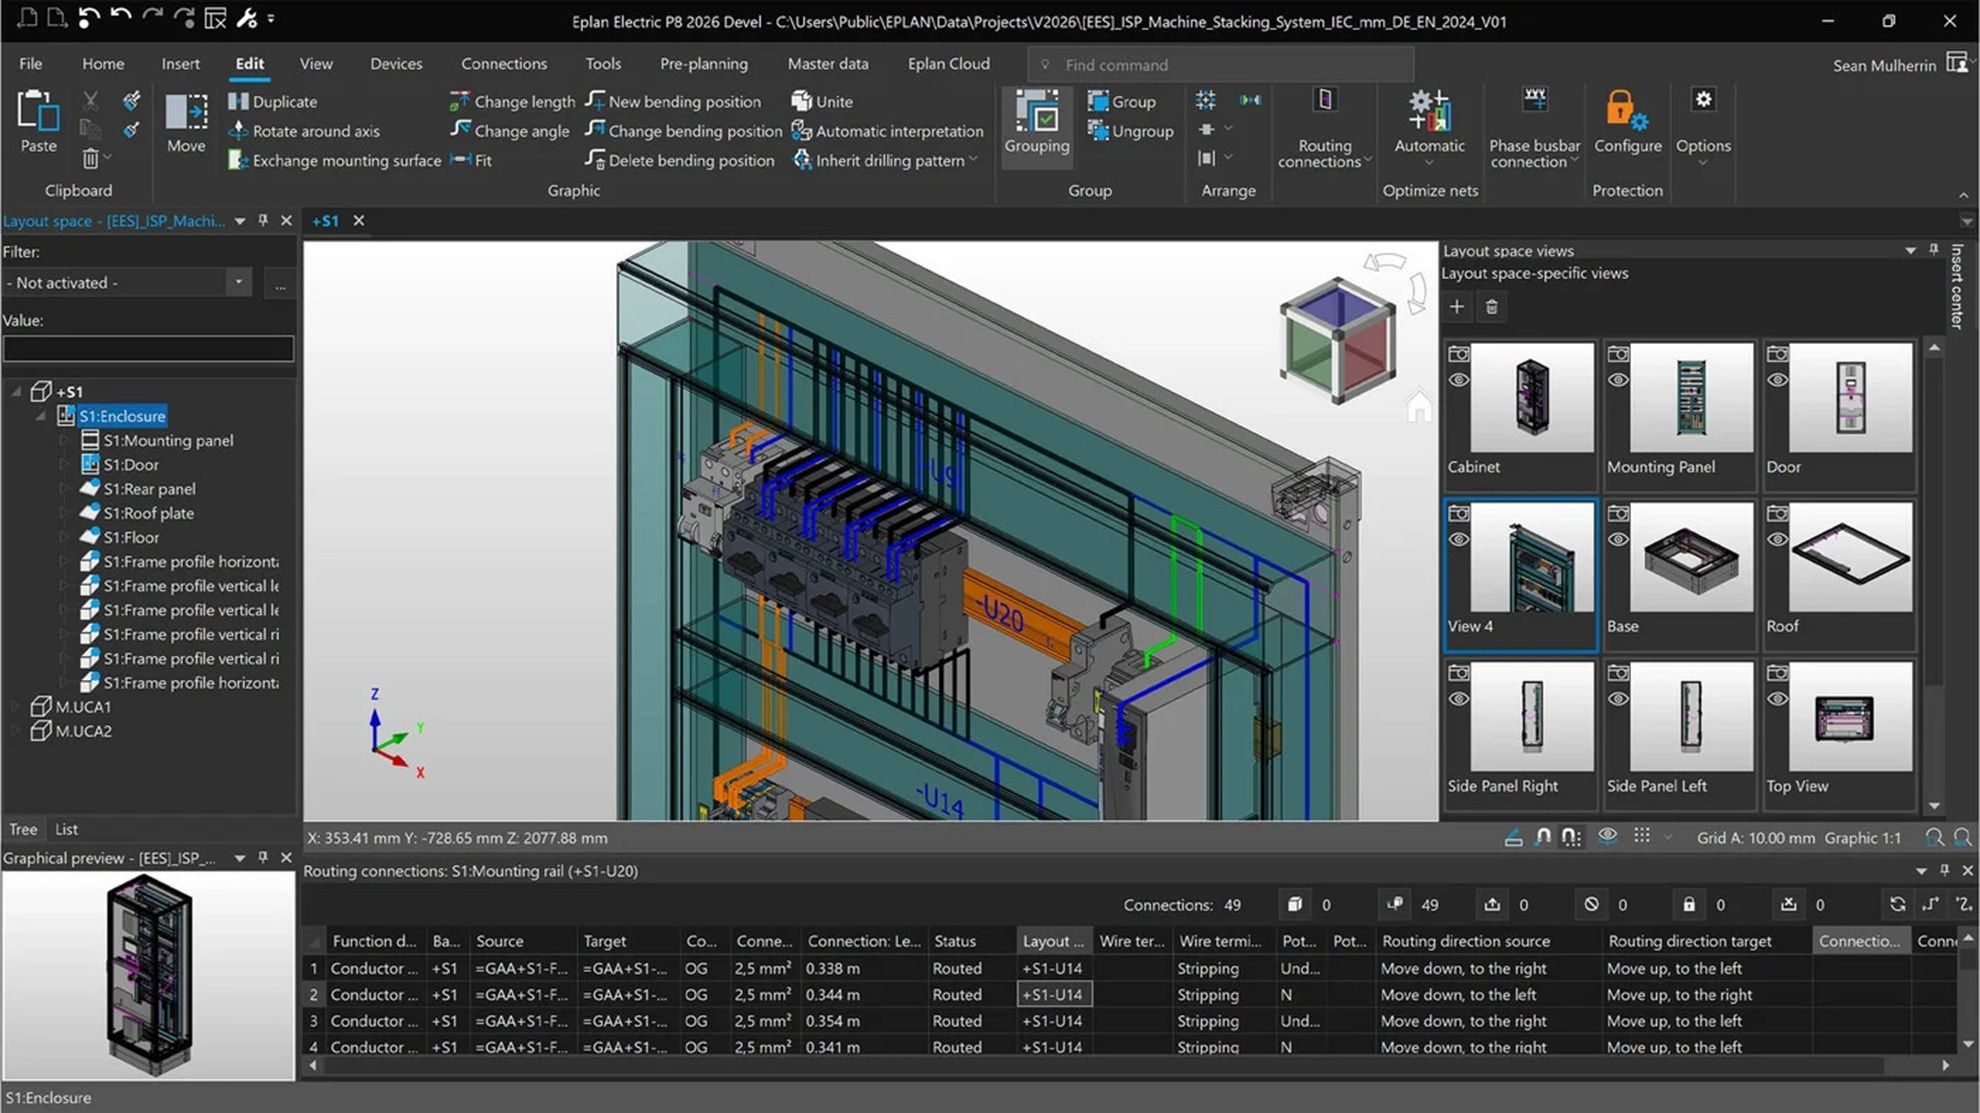
Task: Switch to the Devices ribbon tab
Action: click(x=396, y=63)
